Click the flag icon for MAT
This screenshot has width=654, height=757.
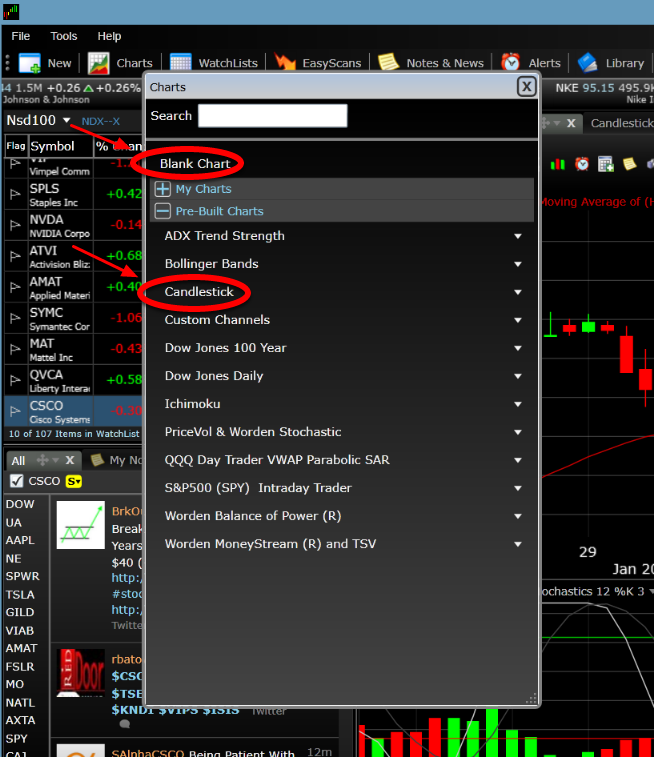point(15,349)
